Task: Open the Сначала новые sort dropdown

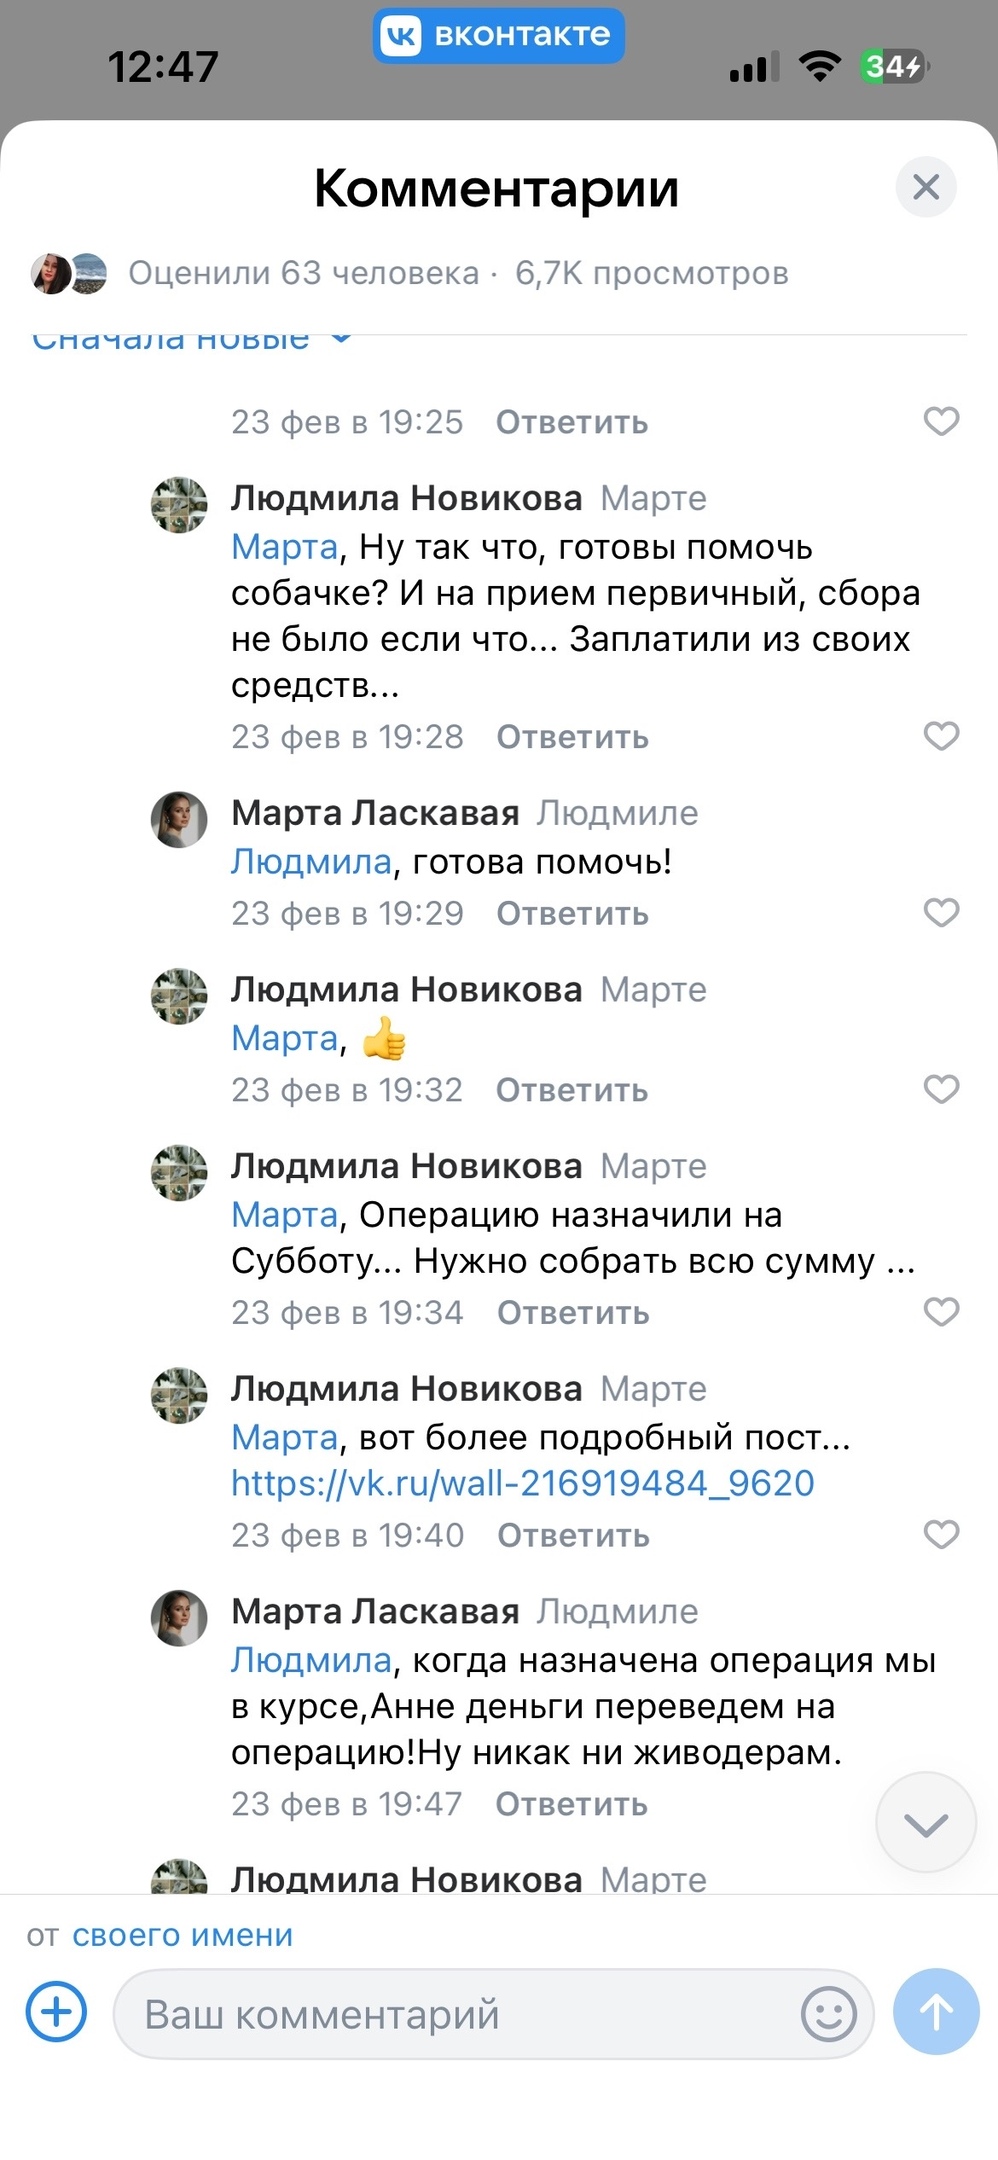Action: [x=190, y=340]
